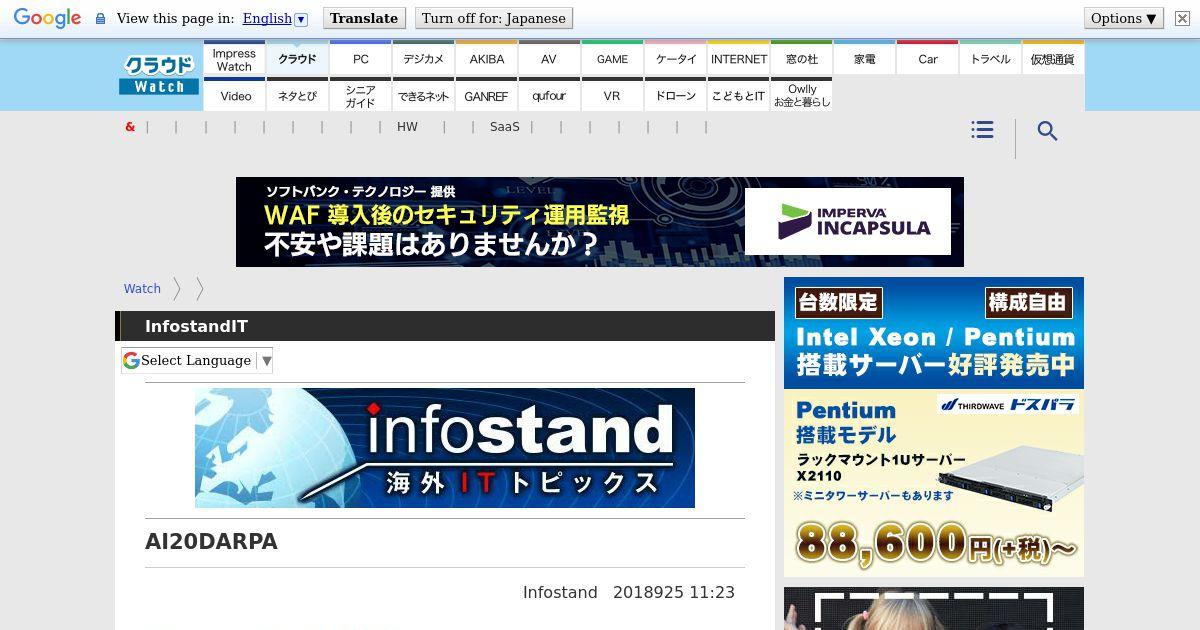Image resolution: width=1200 pixels, height=630 pixels.
Task: Go to the 家電 tab
Action: coord(865,59)
